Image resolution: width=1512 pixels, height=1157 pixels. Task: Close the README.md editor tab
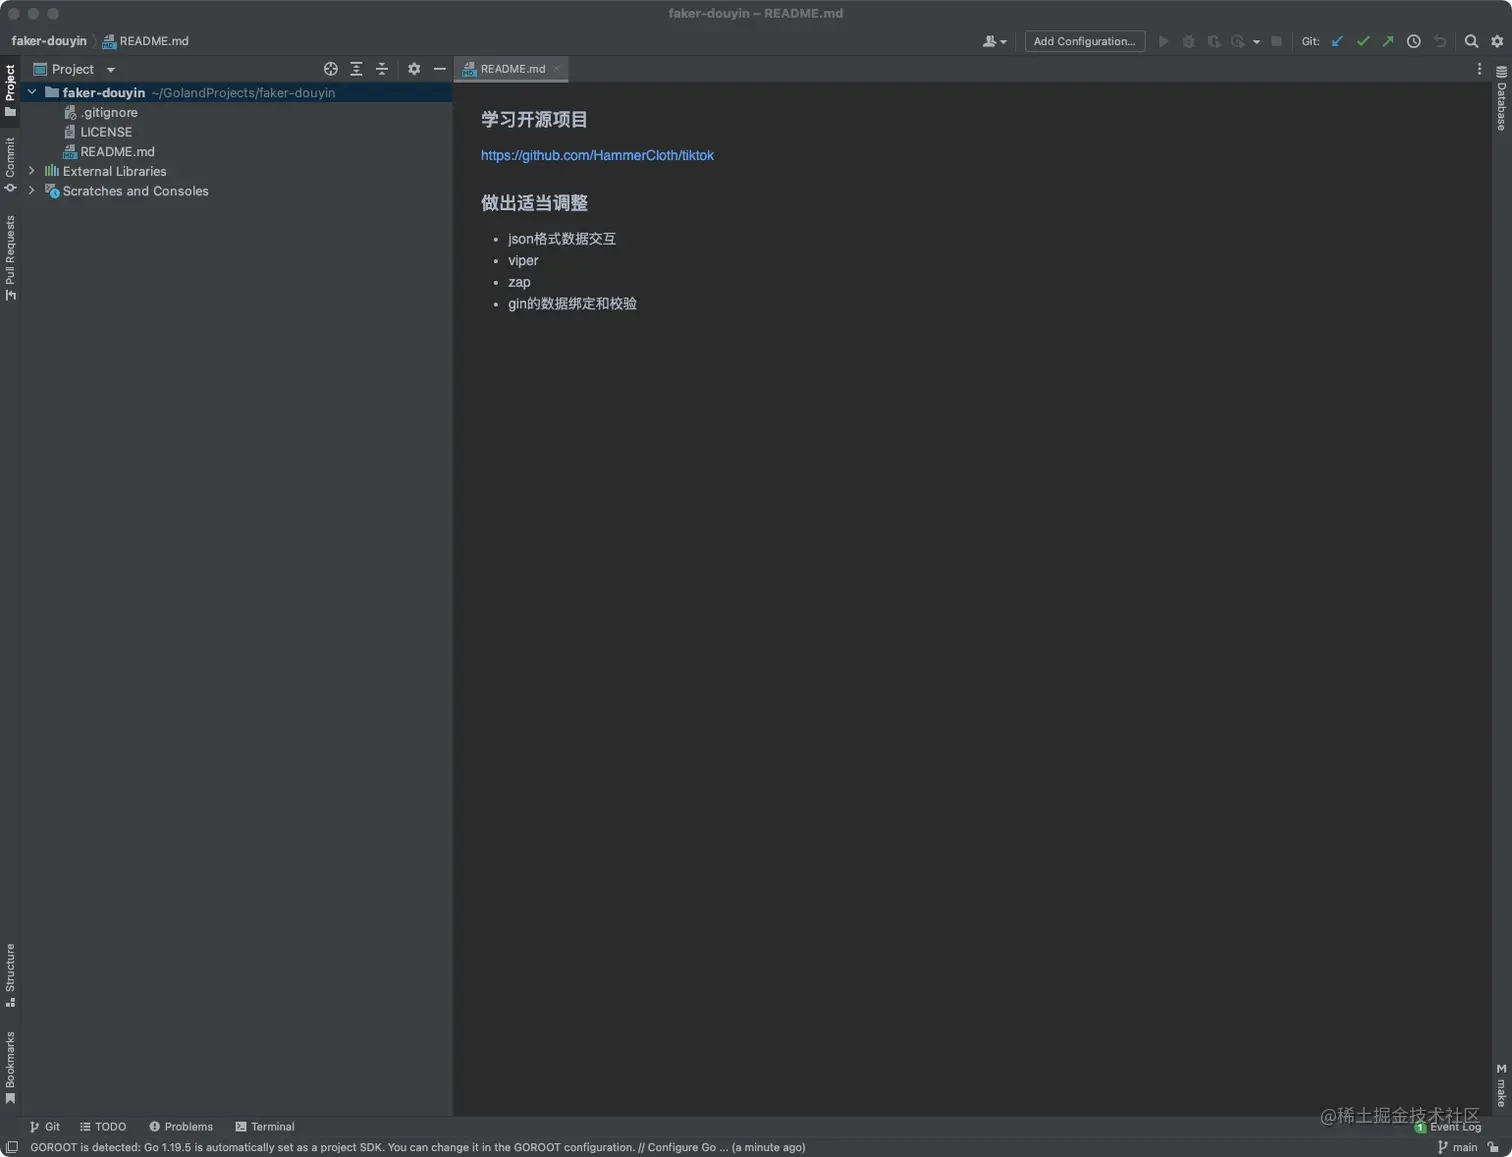[x=556, y=69]
